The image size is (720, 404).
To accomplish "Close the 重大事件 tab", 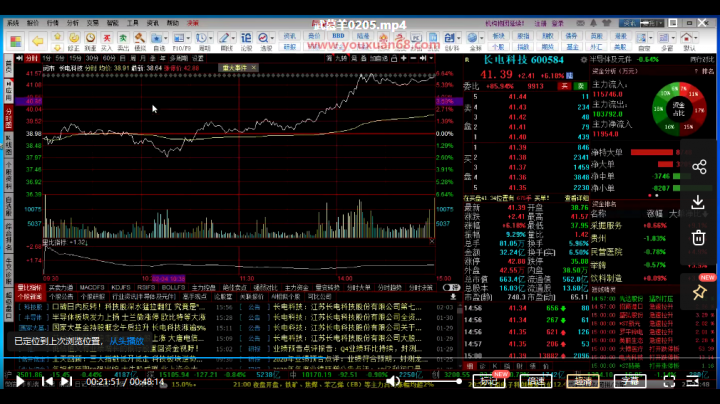I will [253, 67].
